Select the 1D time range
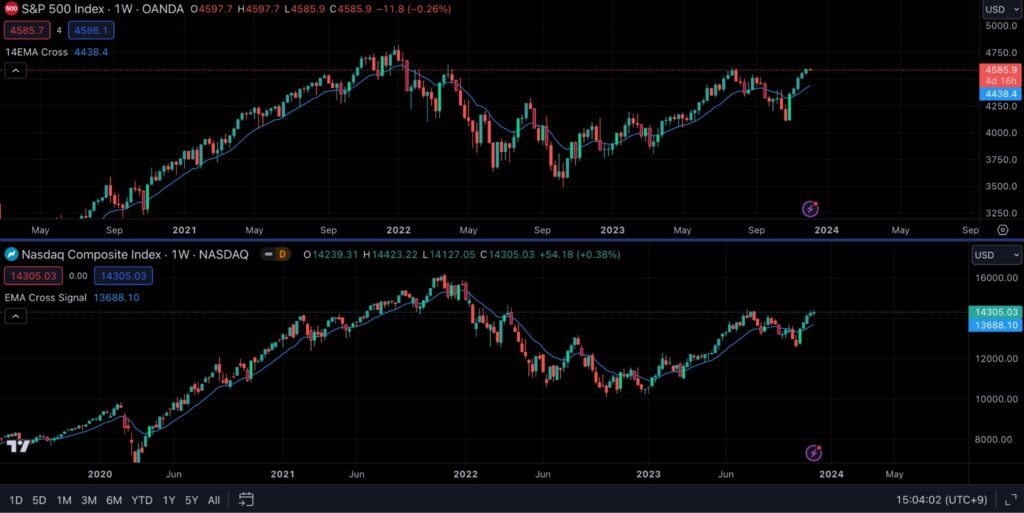 [16, 501]
